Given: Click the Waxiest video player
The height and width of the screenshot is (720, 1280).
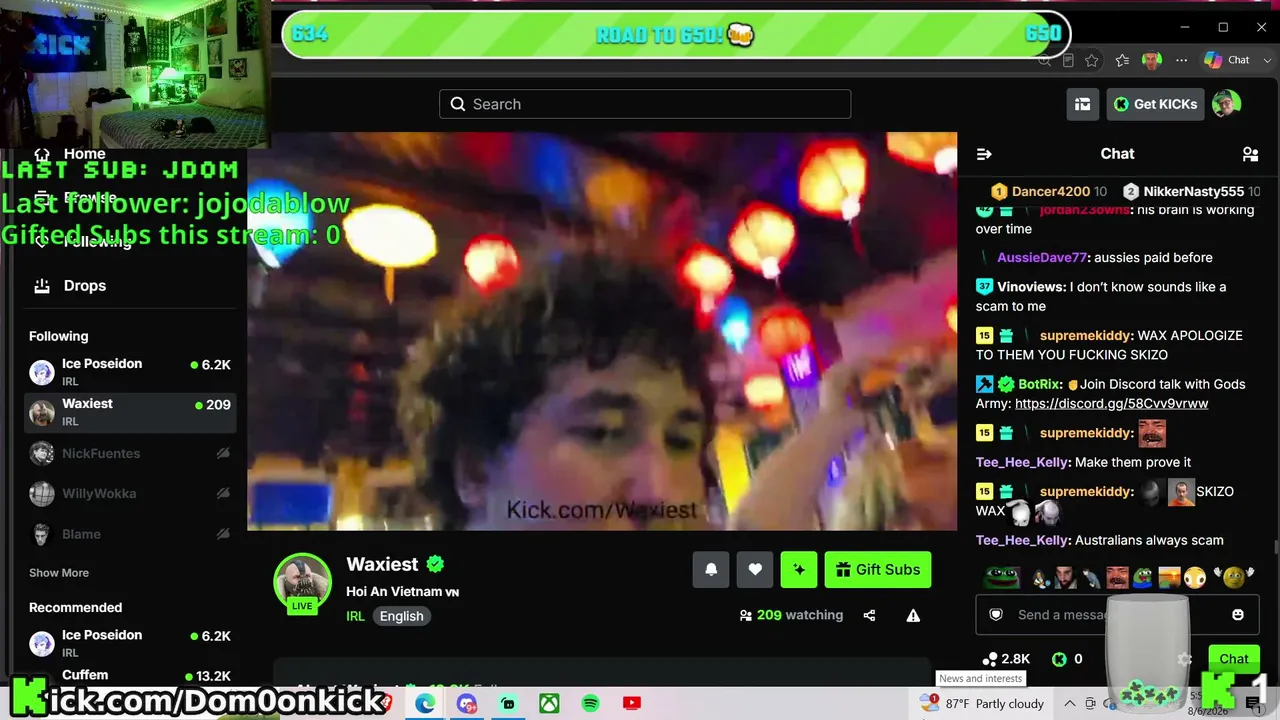Looking at the screenshot, I should pyautogui.click(x=602, y=331).
